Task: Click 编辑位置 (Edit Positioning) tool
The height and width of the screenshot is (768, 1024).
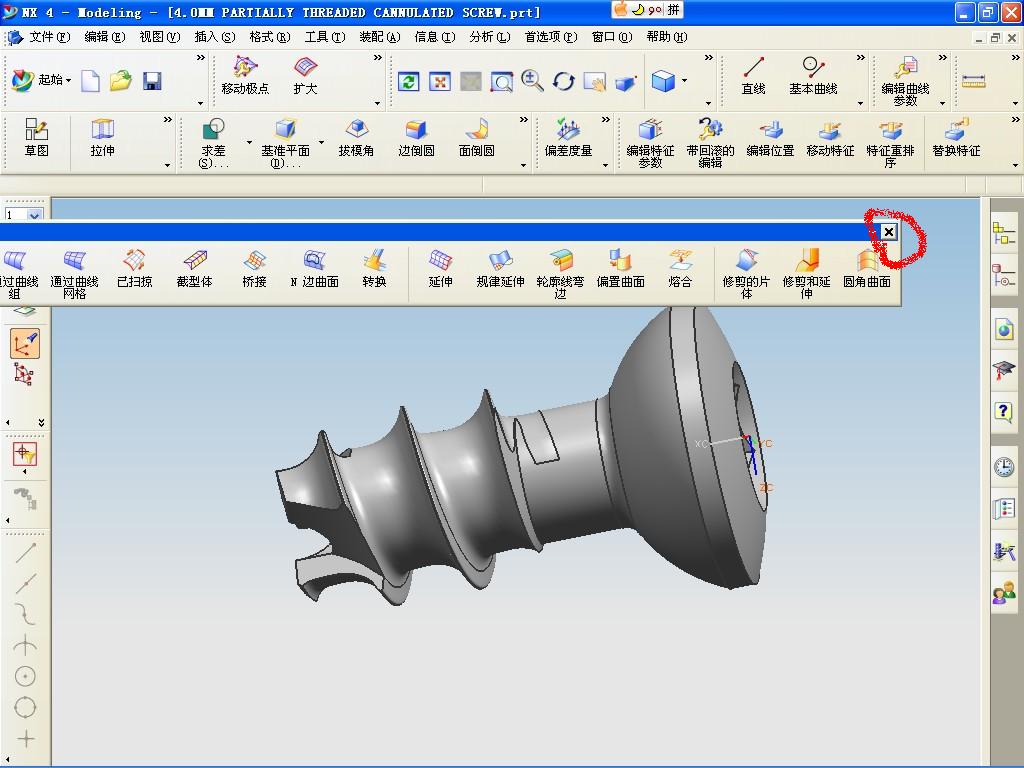Action: click(770, 137)
